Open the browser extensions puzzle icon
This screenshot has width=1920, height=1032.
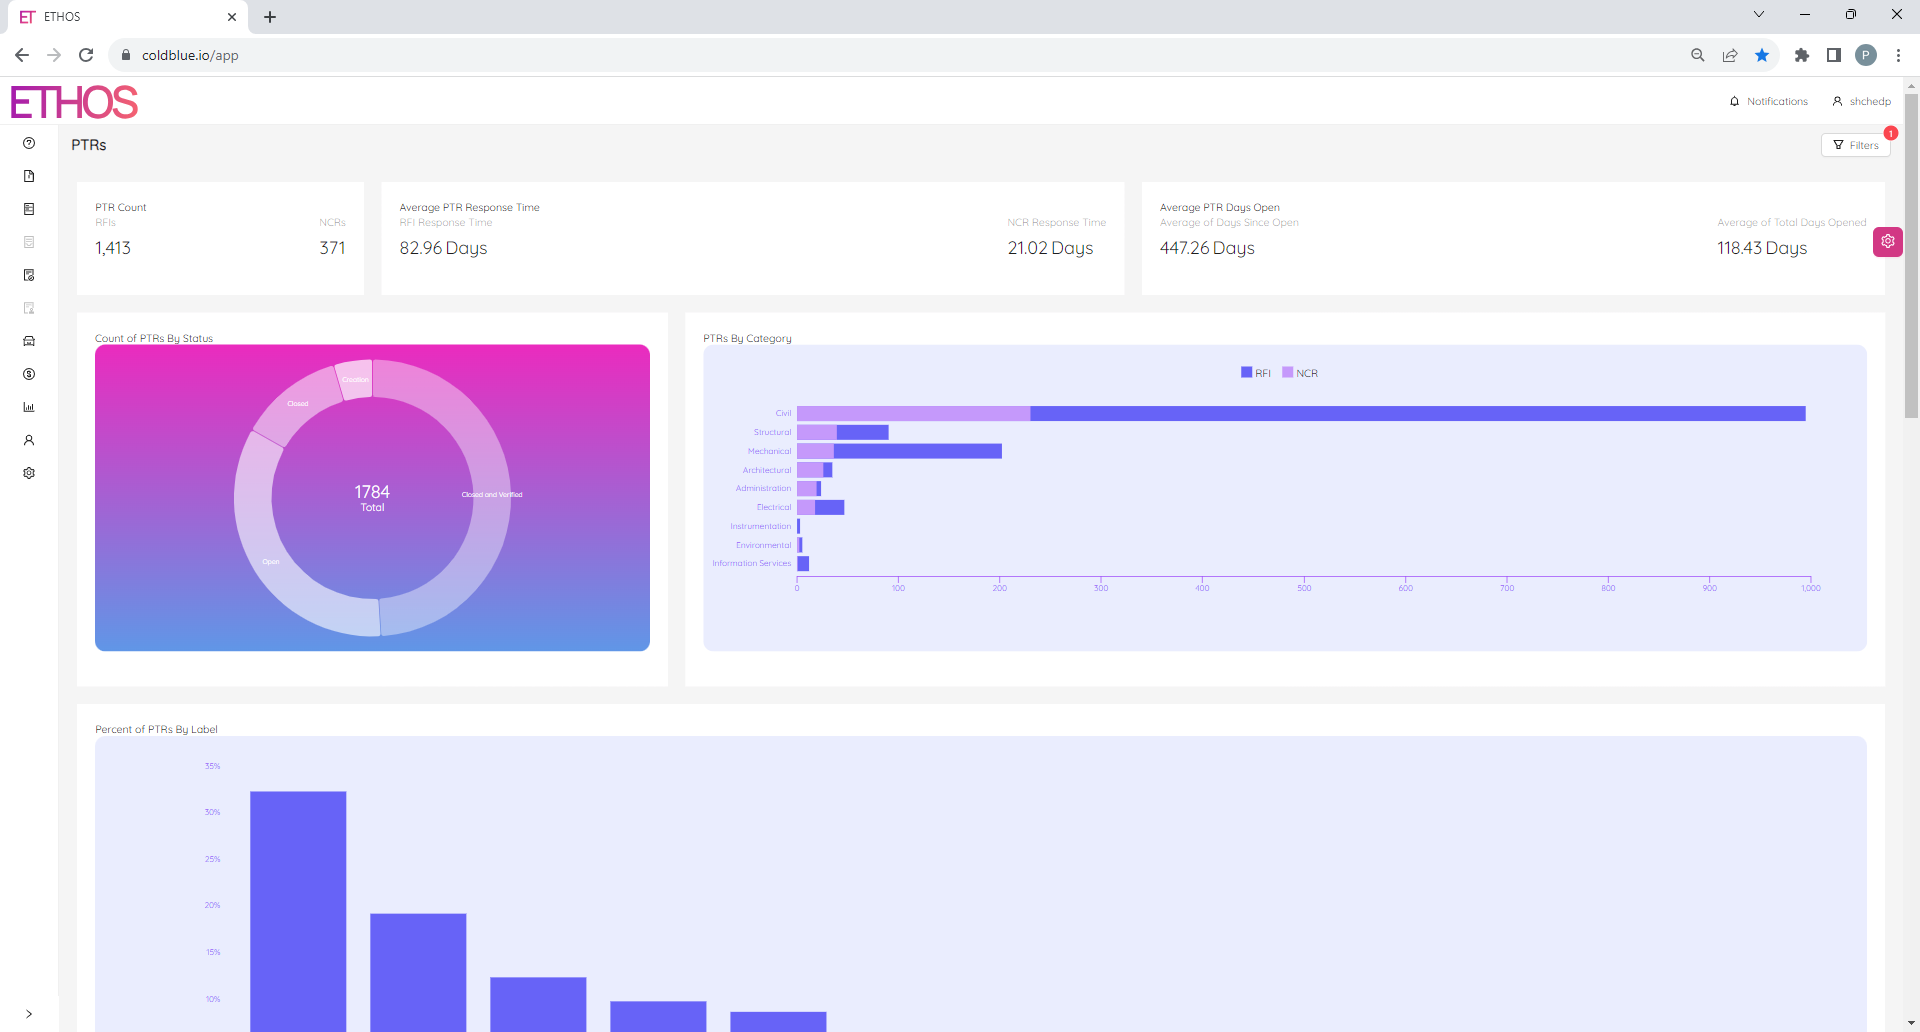click(x=1803, y=55)
